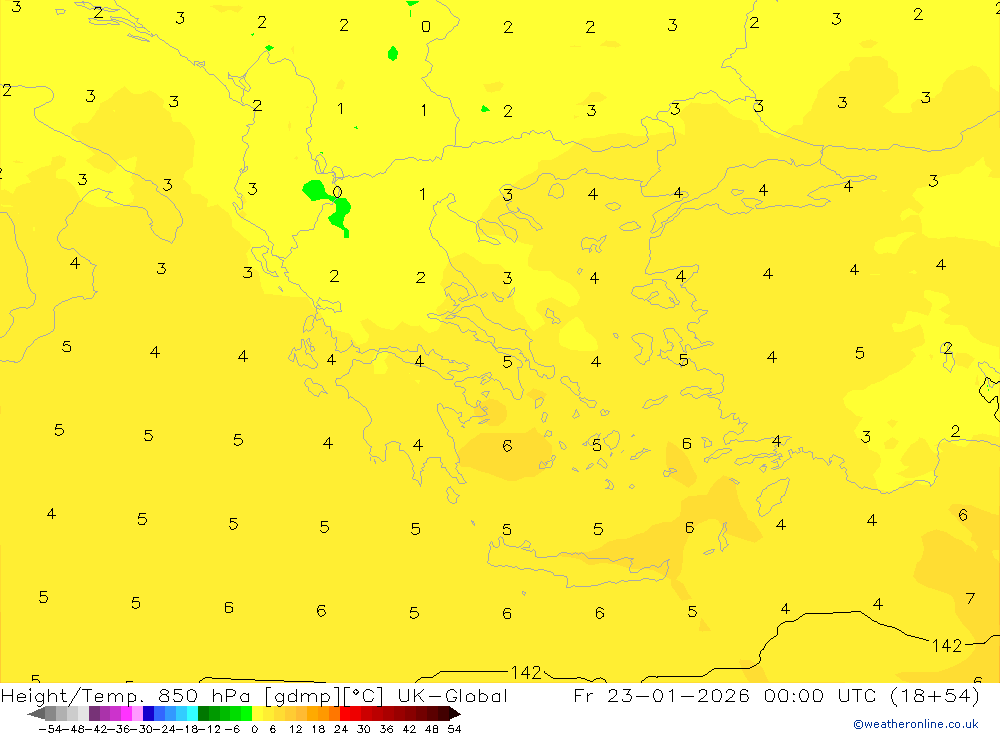
Task: Click the '18' legend scale label
Action: tap(318, 729)
